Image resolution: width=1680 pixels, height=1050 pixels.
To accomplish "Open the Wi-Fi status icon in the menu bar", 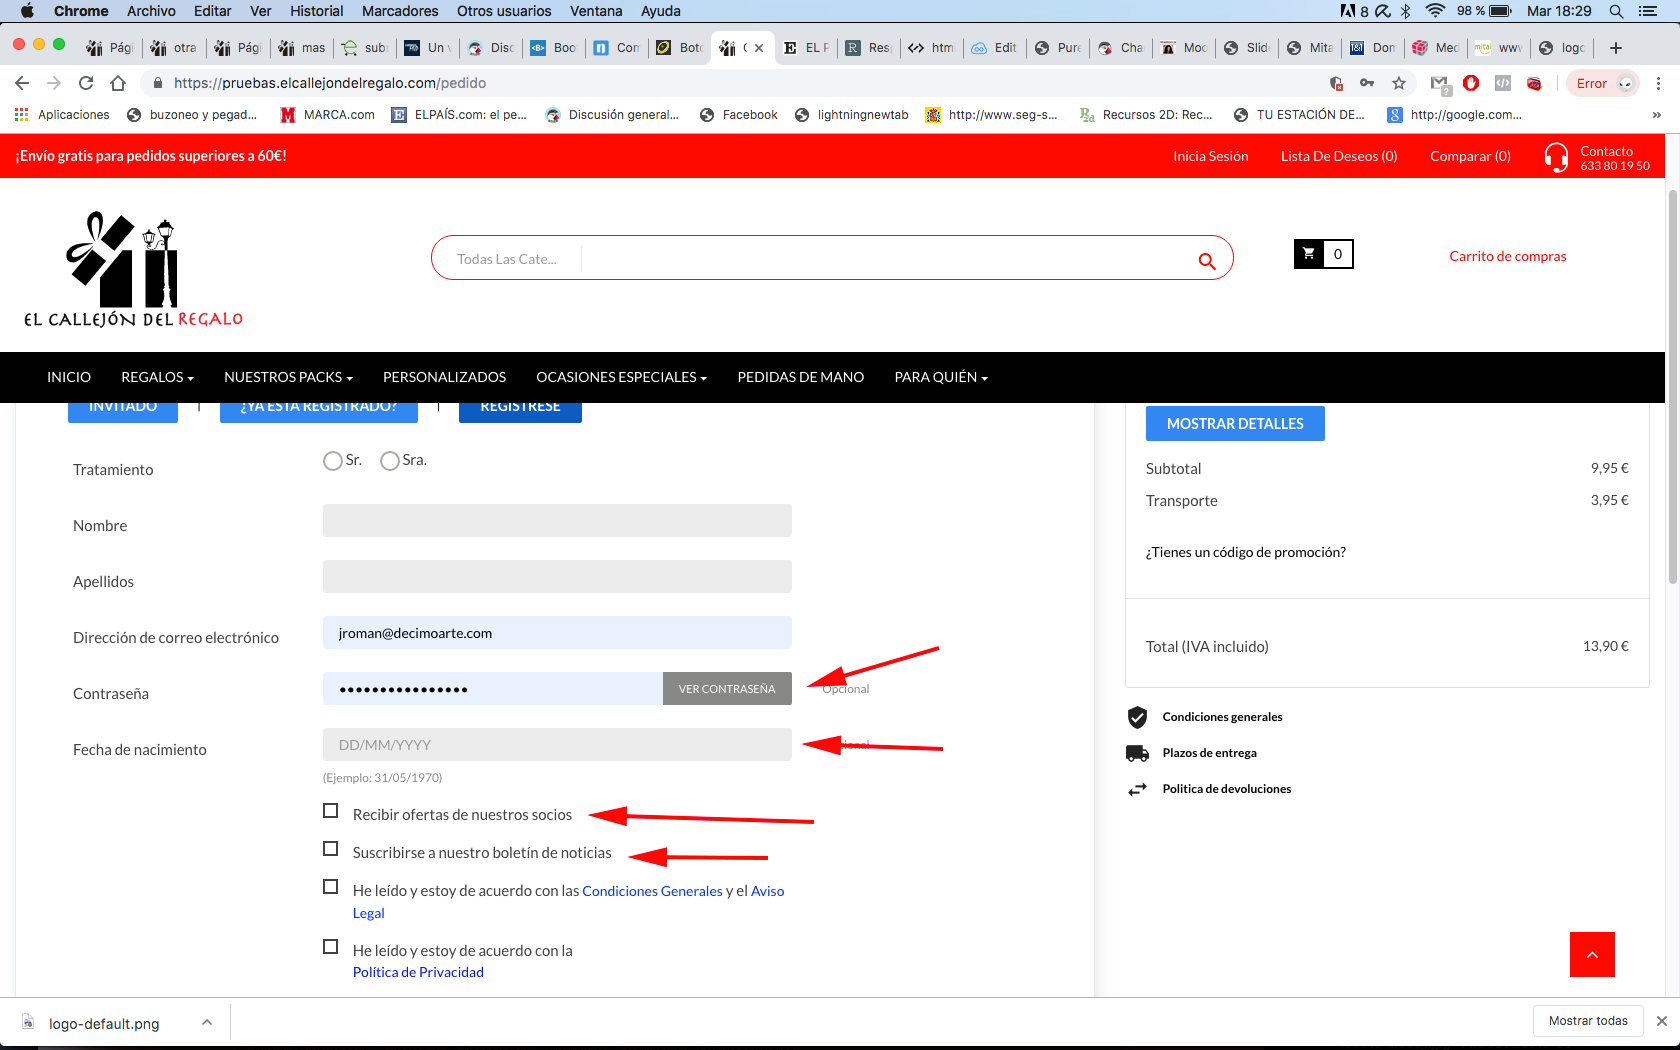I will [x=1435, y=11].
